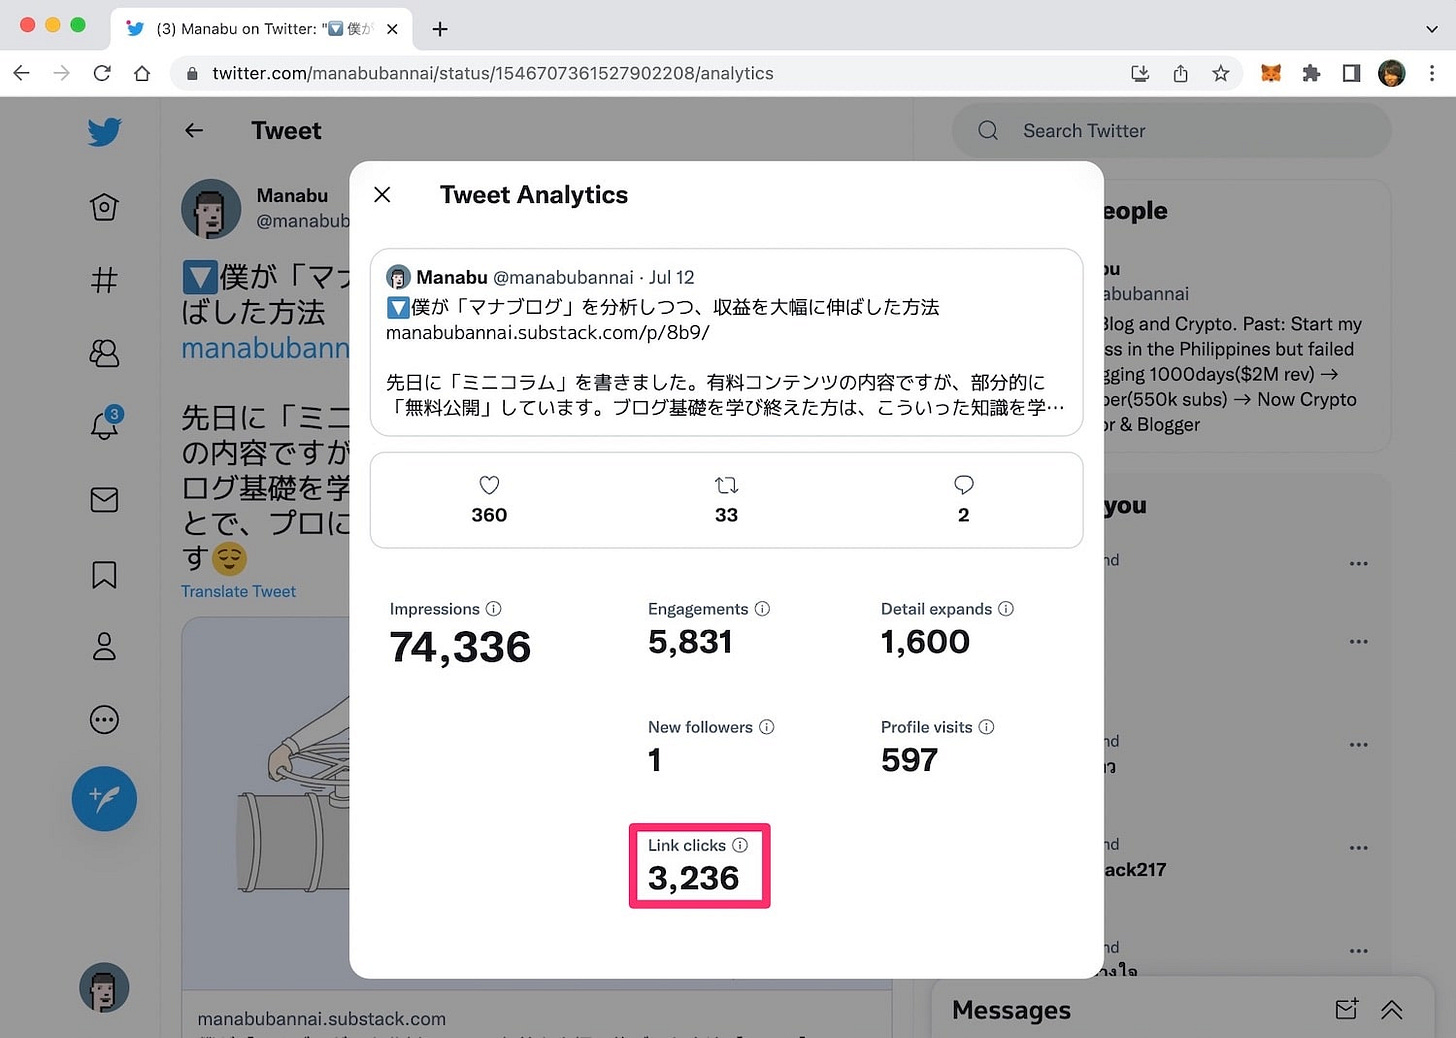Click Translate Tweet link
Image resolution: width=1456 pixels, height=1038 pixels.
click(238, 591)
